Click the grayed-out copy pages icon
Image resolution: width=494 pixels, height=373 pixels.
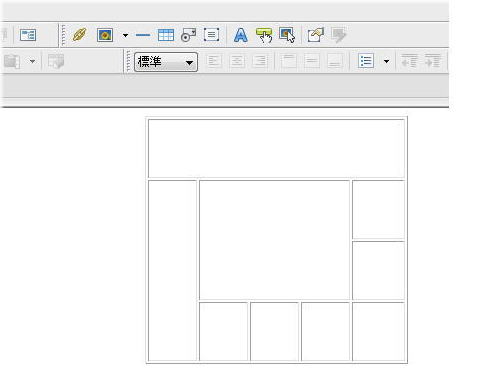tap(56, 61)
